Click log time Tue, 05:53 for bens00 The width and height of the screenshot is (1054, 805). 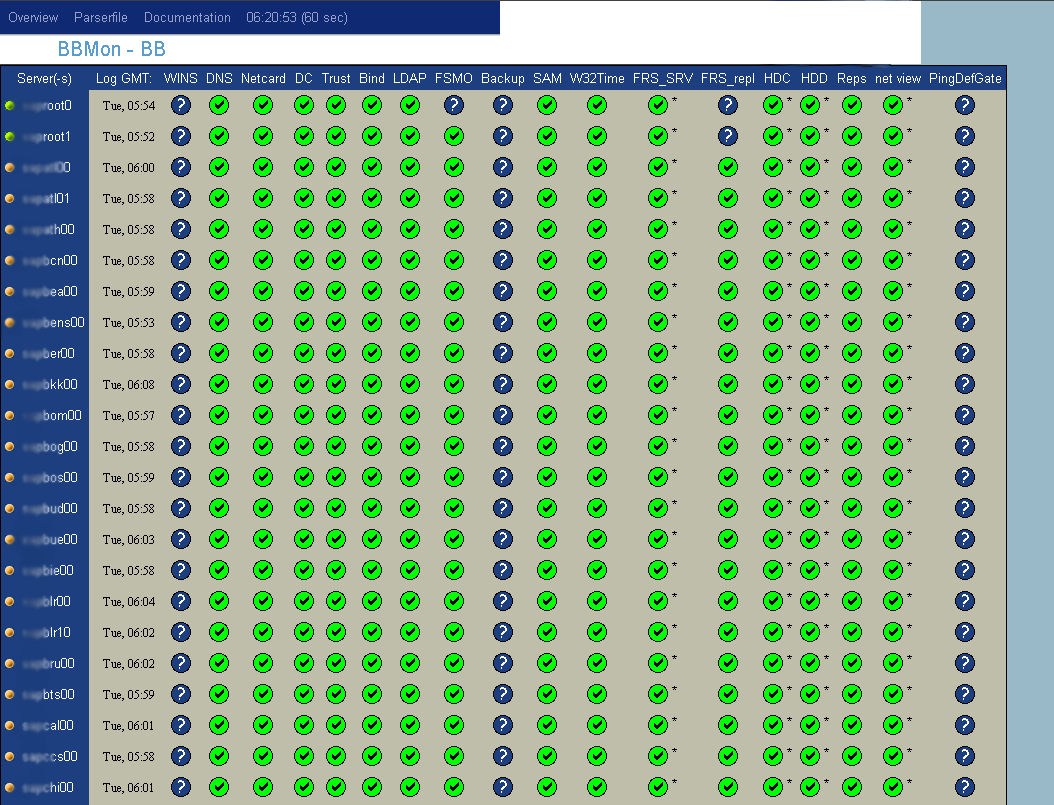tap(128, 323)
